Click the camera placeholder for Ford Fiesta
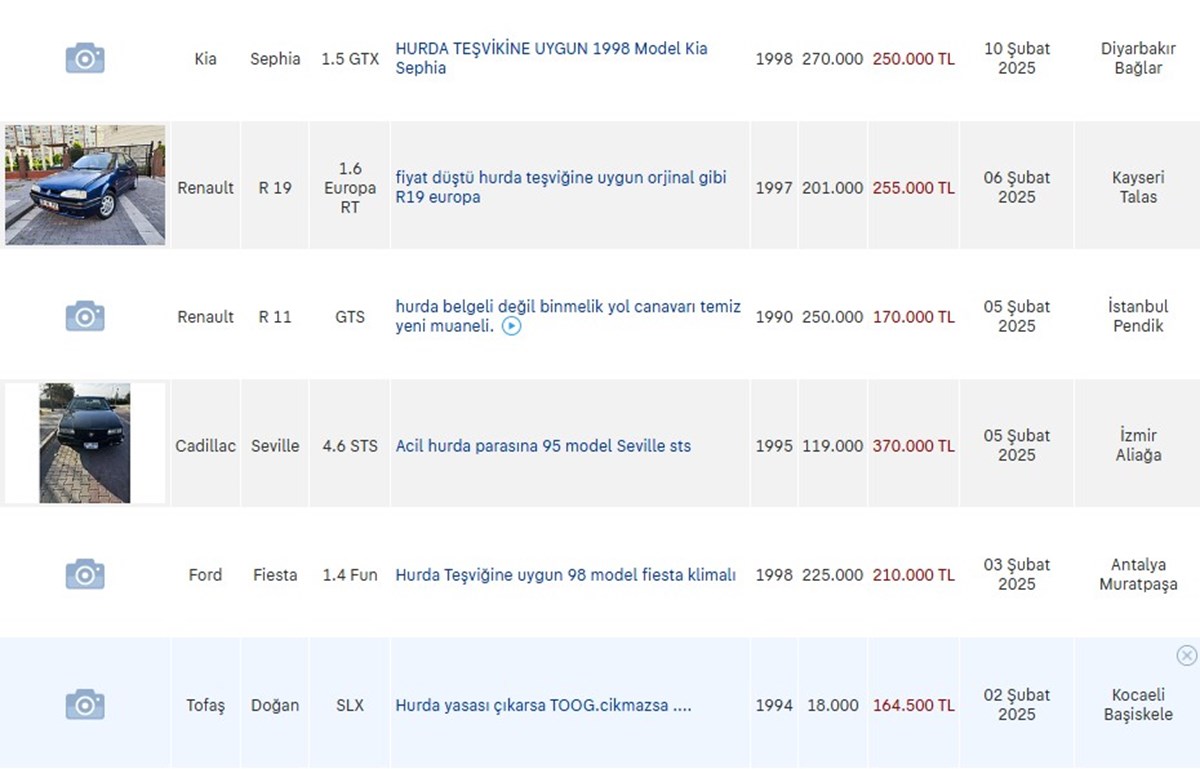Viewport: 1200px width, 769px height. pos(85,575)
